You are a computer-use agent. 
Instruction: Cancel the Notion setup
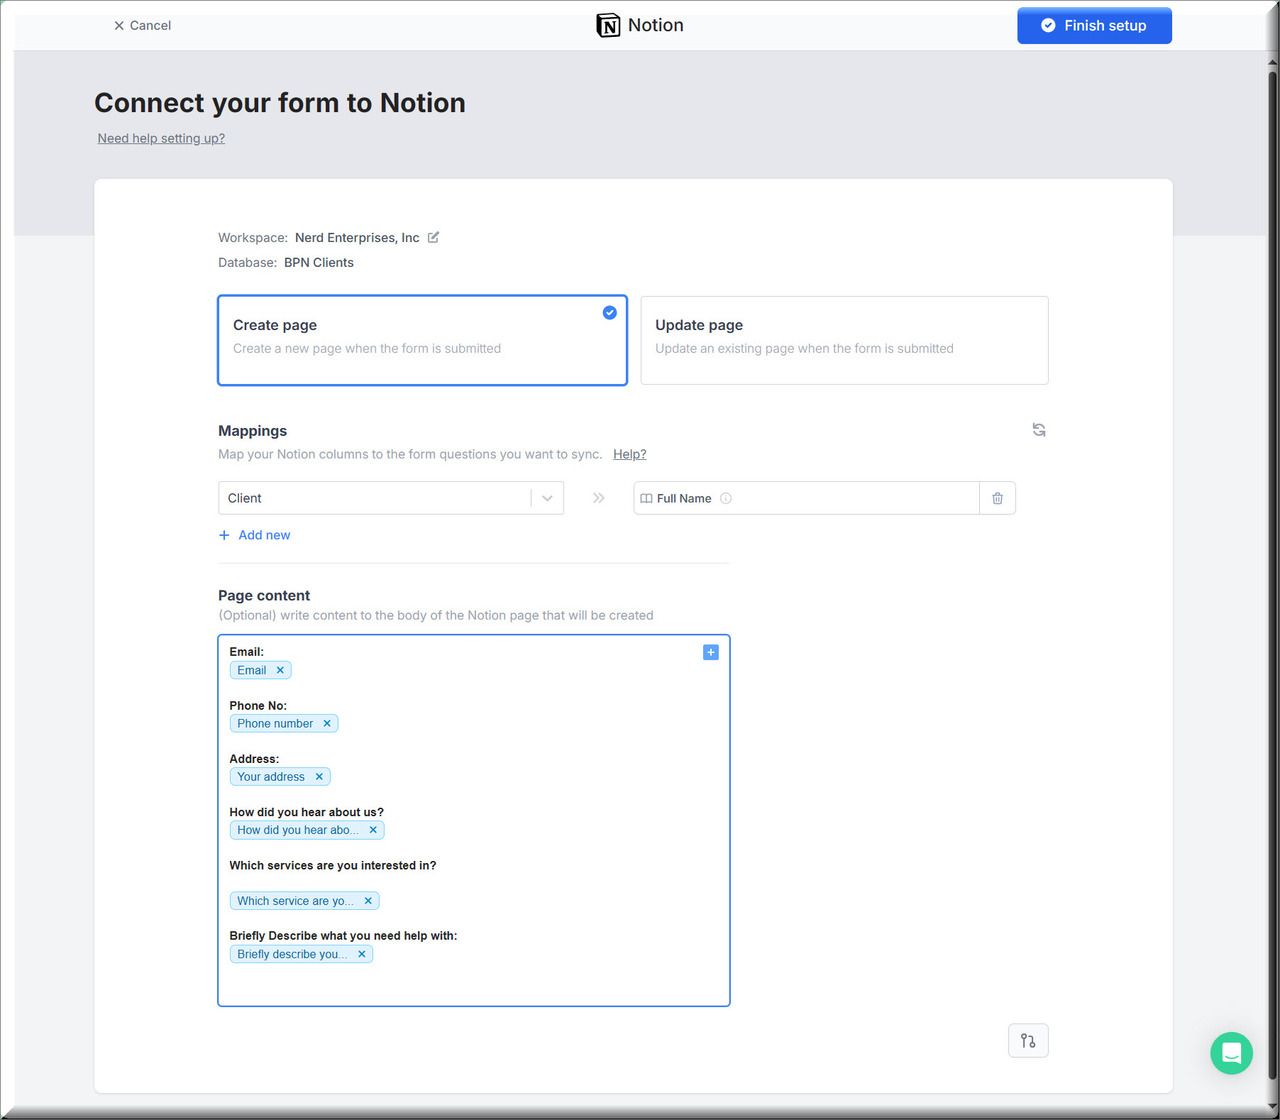142,25
